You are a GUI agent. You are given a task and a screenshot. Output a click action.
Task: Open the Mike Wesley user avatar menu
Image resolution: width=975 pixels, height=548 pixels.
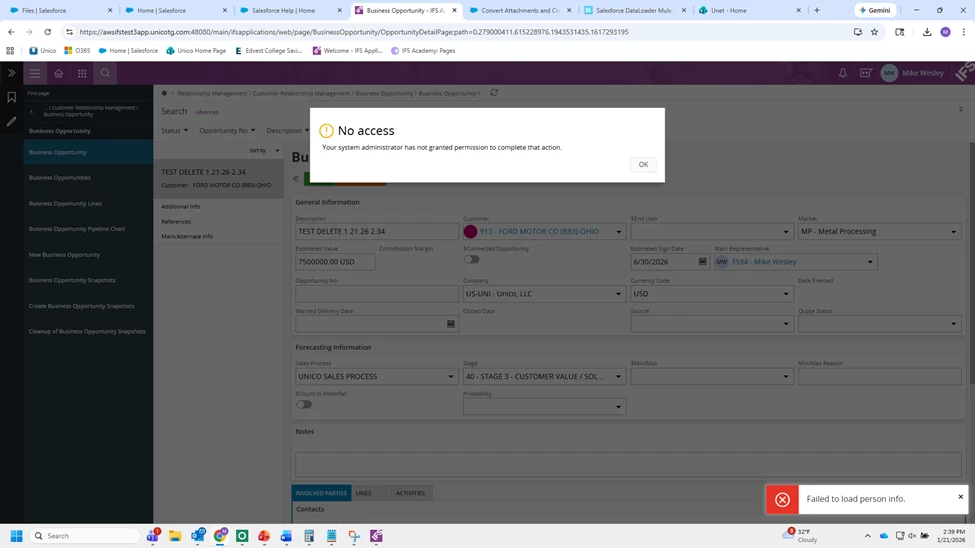click(x=889, y=73)
